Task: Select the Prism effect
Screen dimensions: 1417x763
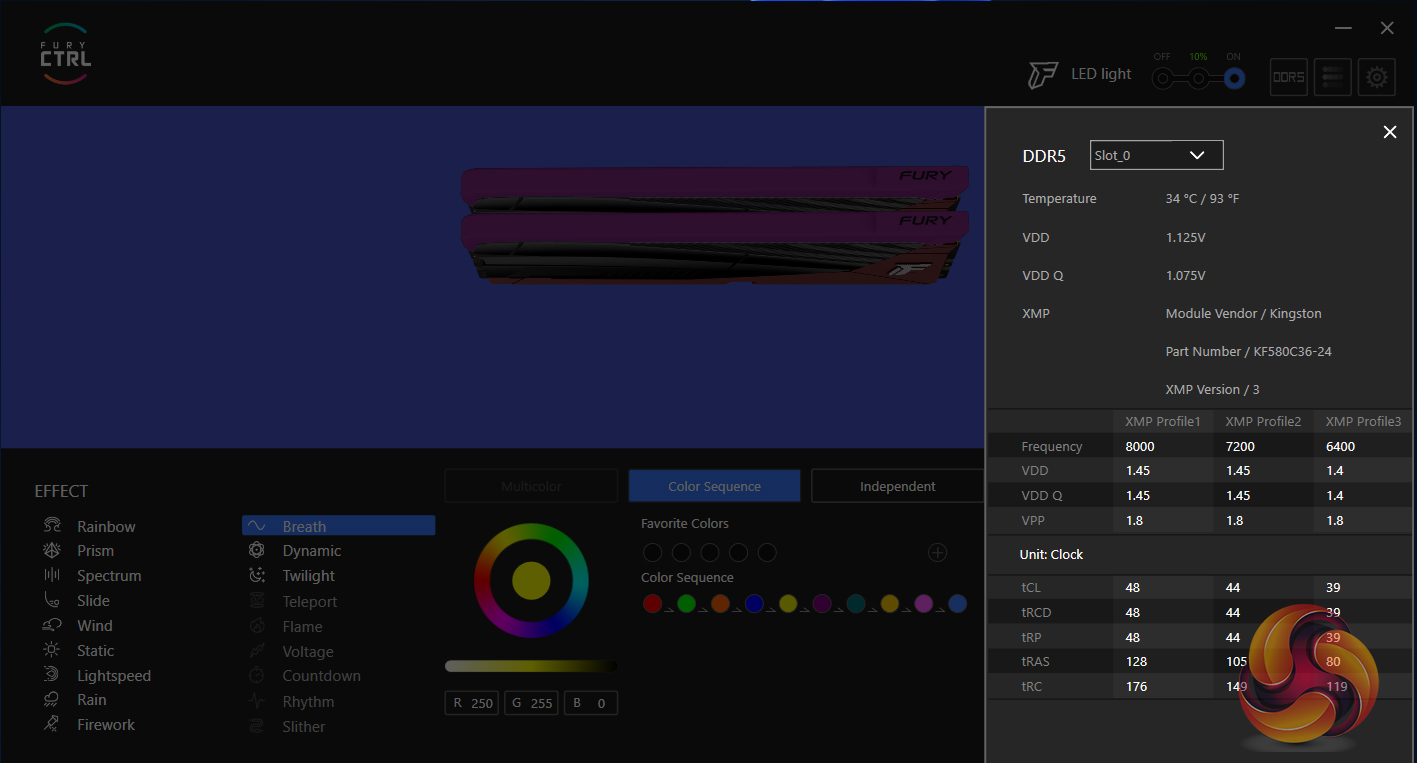Action: point(95,551)
